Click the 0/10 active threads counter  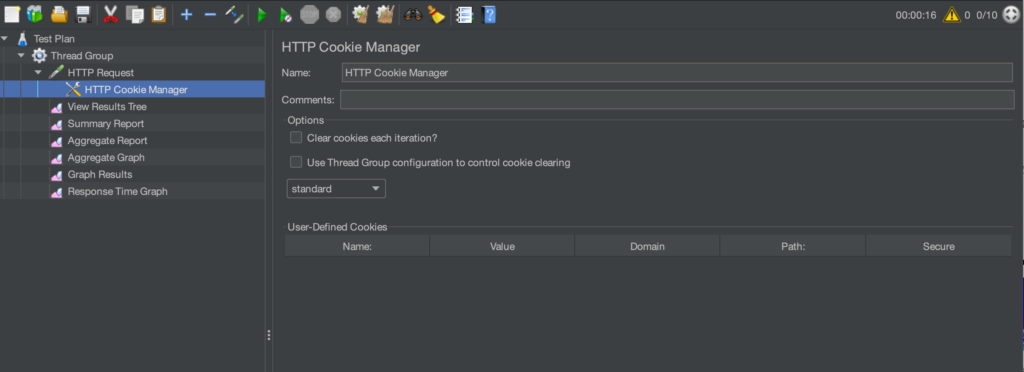987,15
